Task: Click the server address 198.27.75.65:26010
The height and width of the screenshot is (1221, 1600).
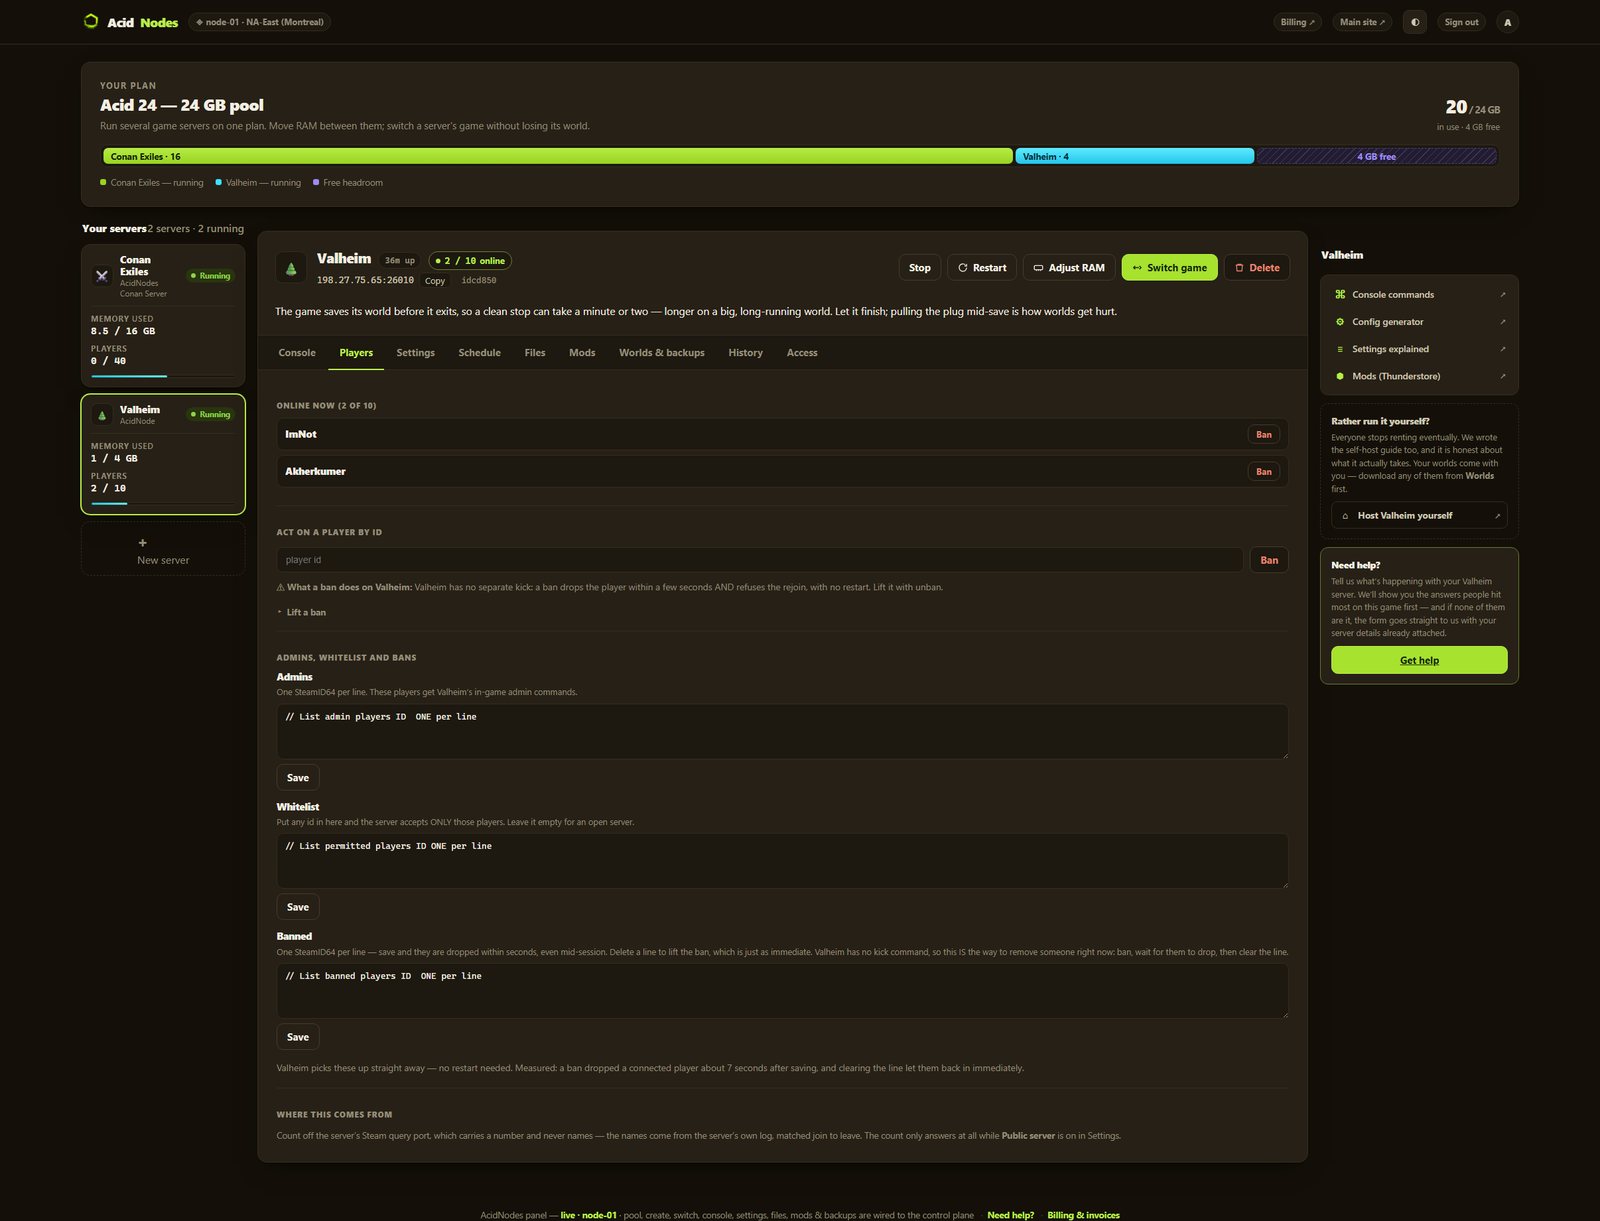Action: [x=365, y=281]
